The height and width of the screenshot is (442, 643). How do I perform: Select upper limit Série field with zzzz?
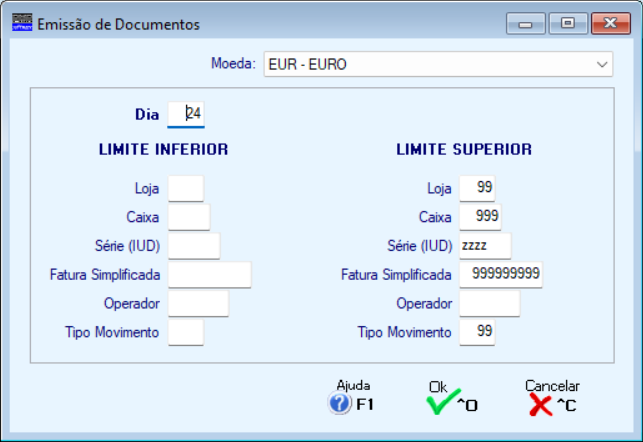(x=485, y=246)
